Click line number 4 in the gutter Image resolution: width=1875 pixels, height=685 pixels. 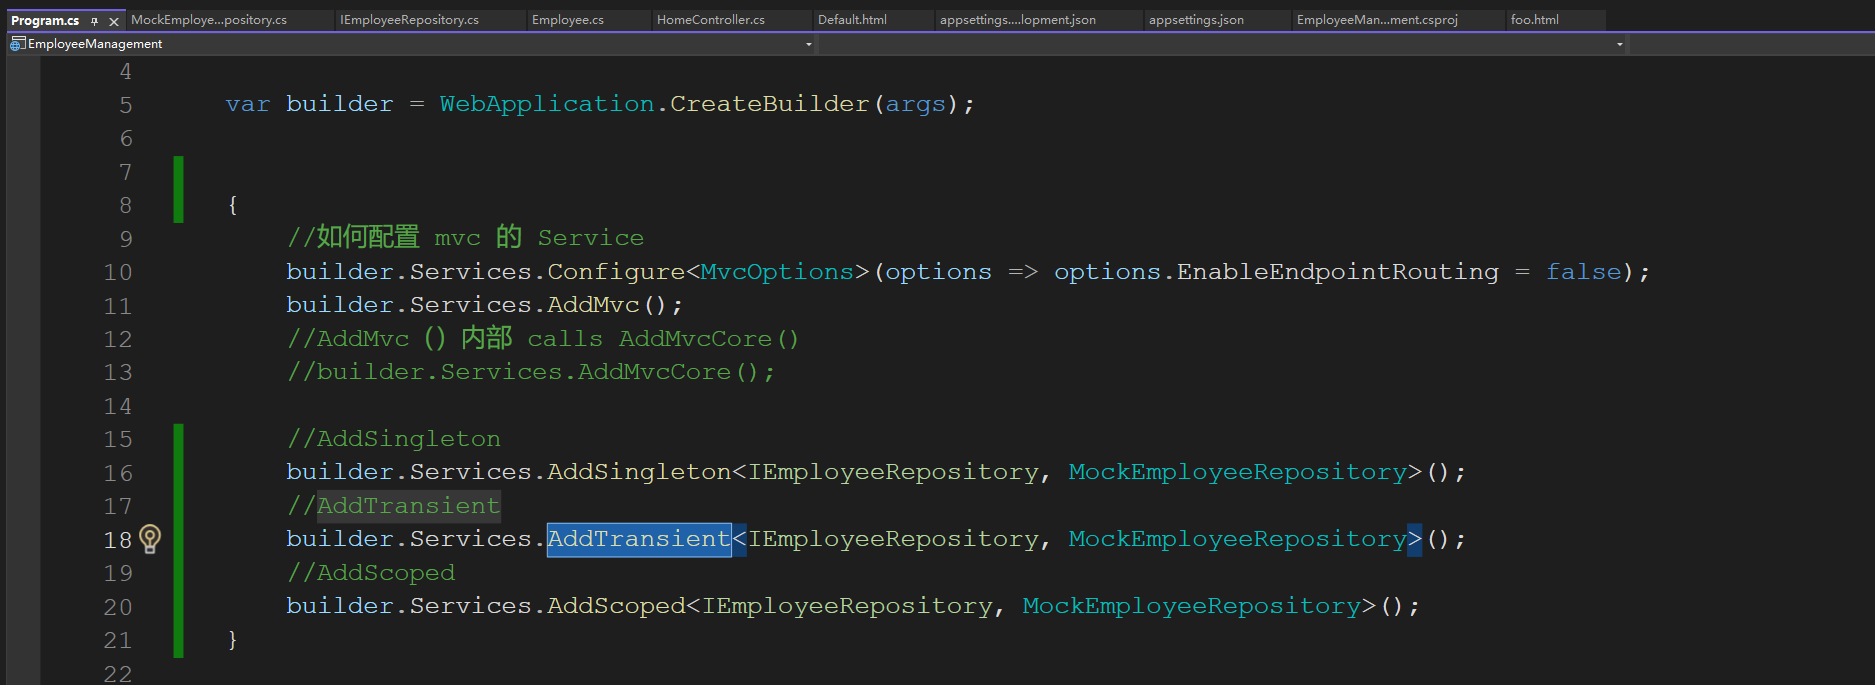(x=126, y=71)
